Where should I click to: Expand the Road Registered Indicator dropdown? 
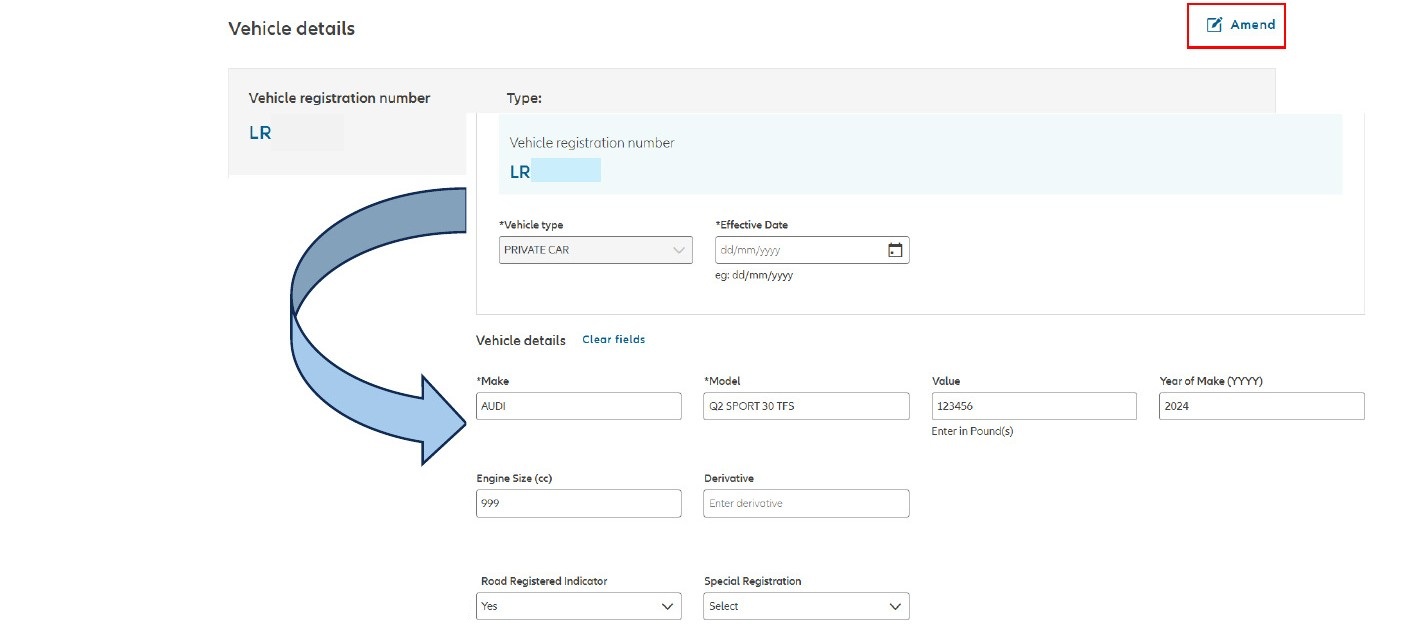point(579,606)
